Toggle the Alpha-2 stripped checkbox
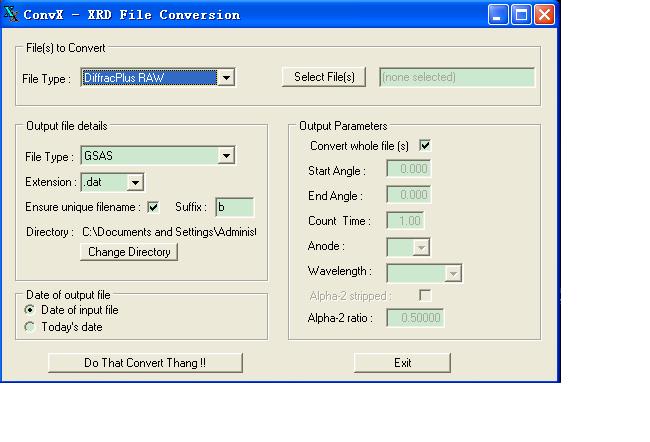This screenshot has height=442, width=650. [x=425, y=295]
